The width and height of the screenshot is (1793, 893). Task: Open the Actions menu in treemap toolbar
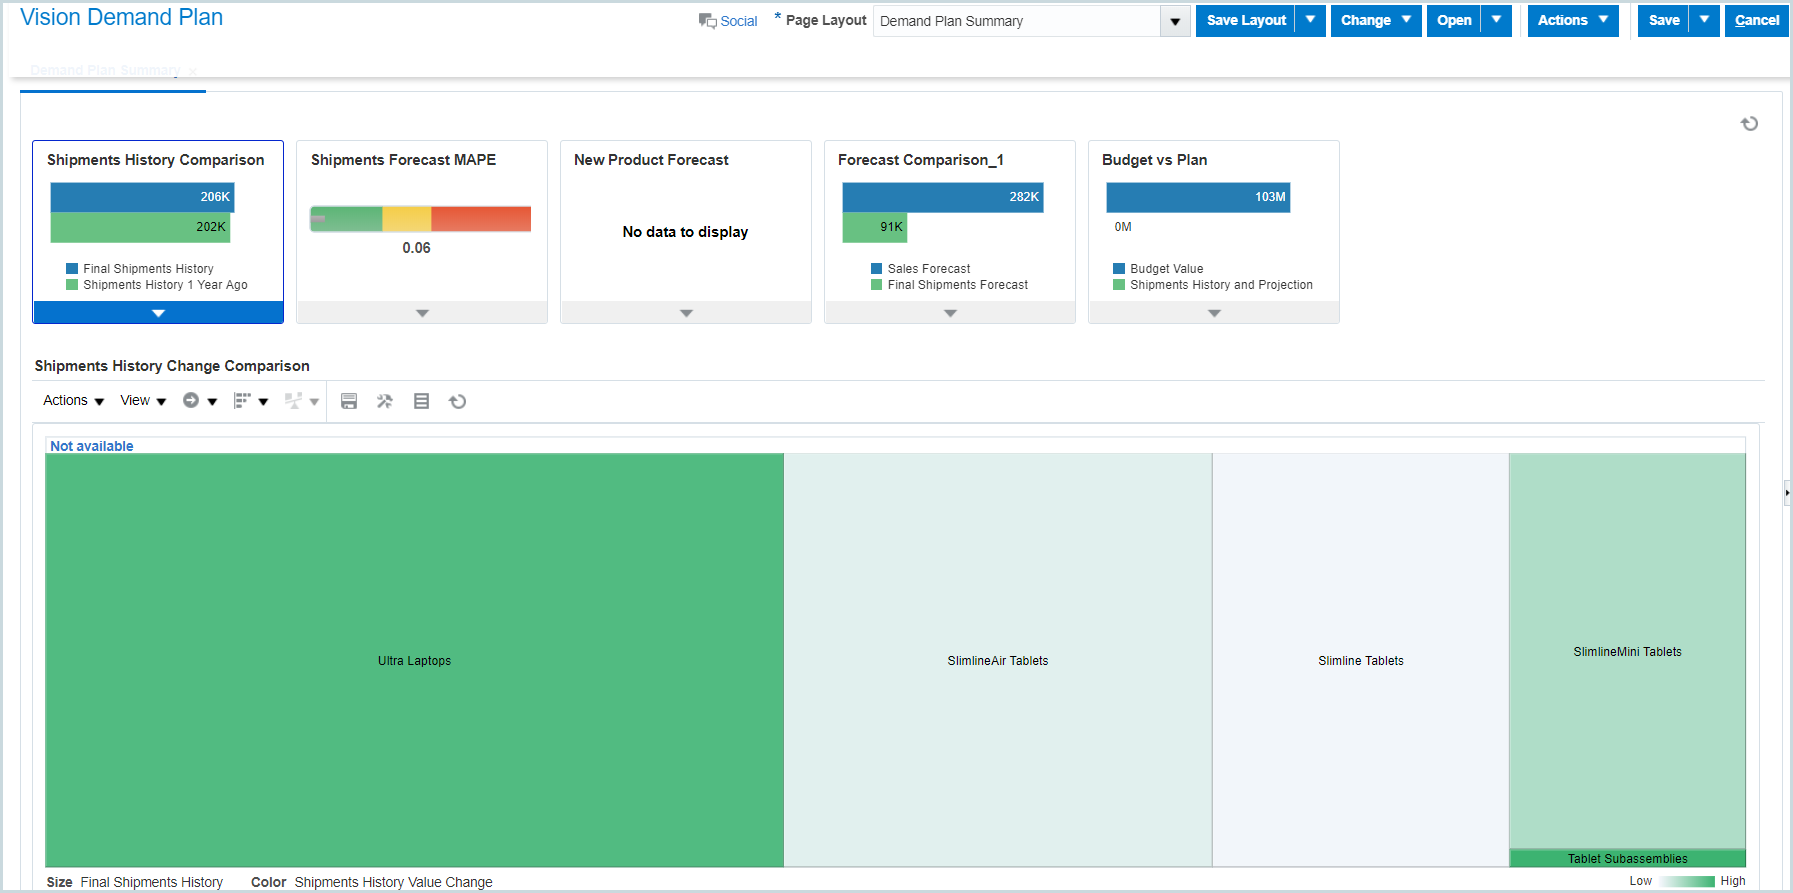[x=73, y=400]
